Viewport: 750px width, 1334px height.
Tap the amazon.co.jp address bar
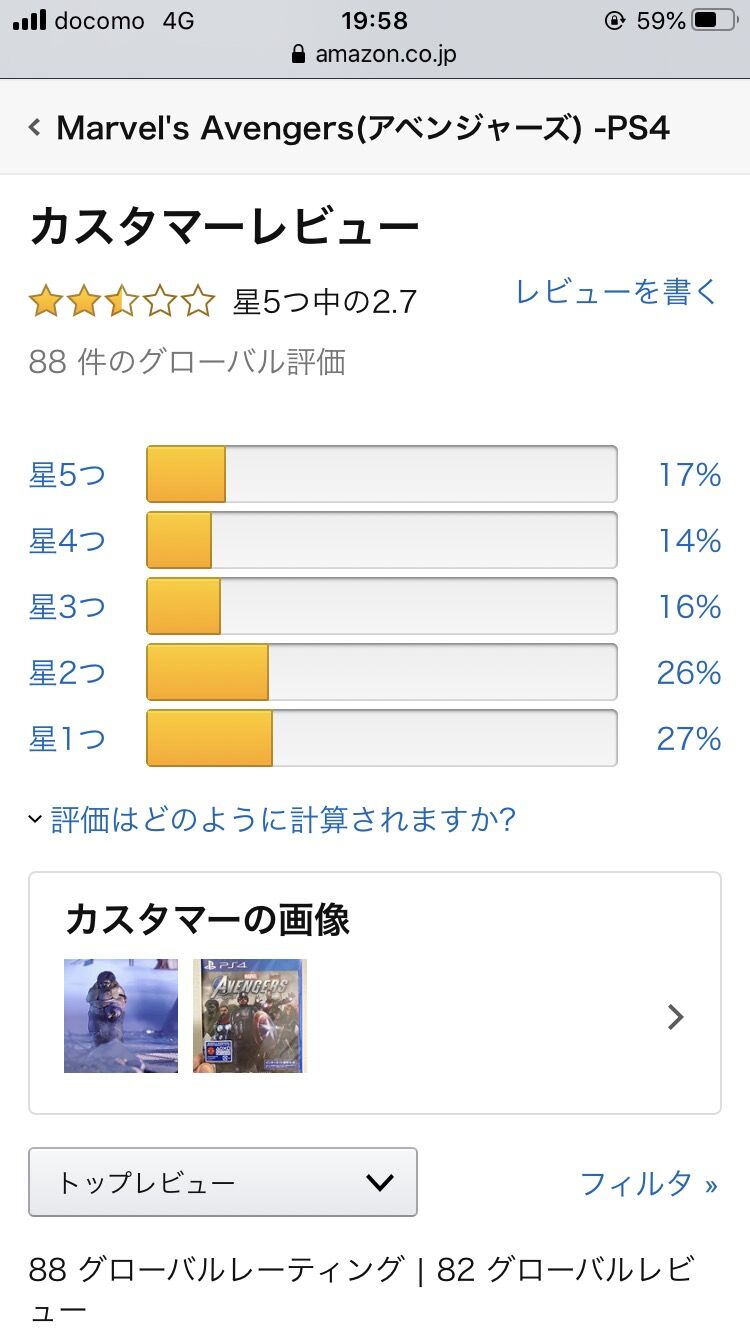375,54
